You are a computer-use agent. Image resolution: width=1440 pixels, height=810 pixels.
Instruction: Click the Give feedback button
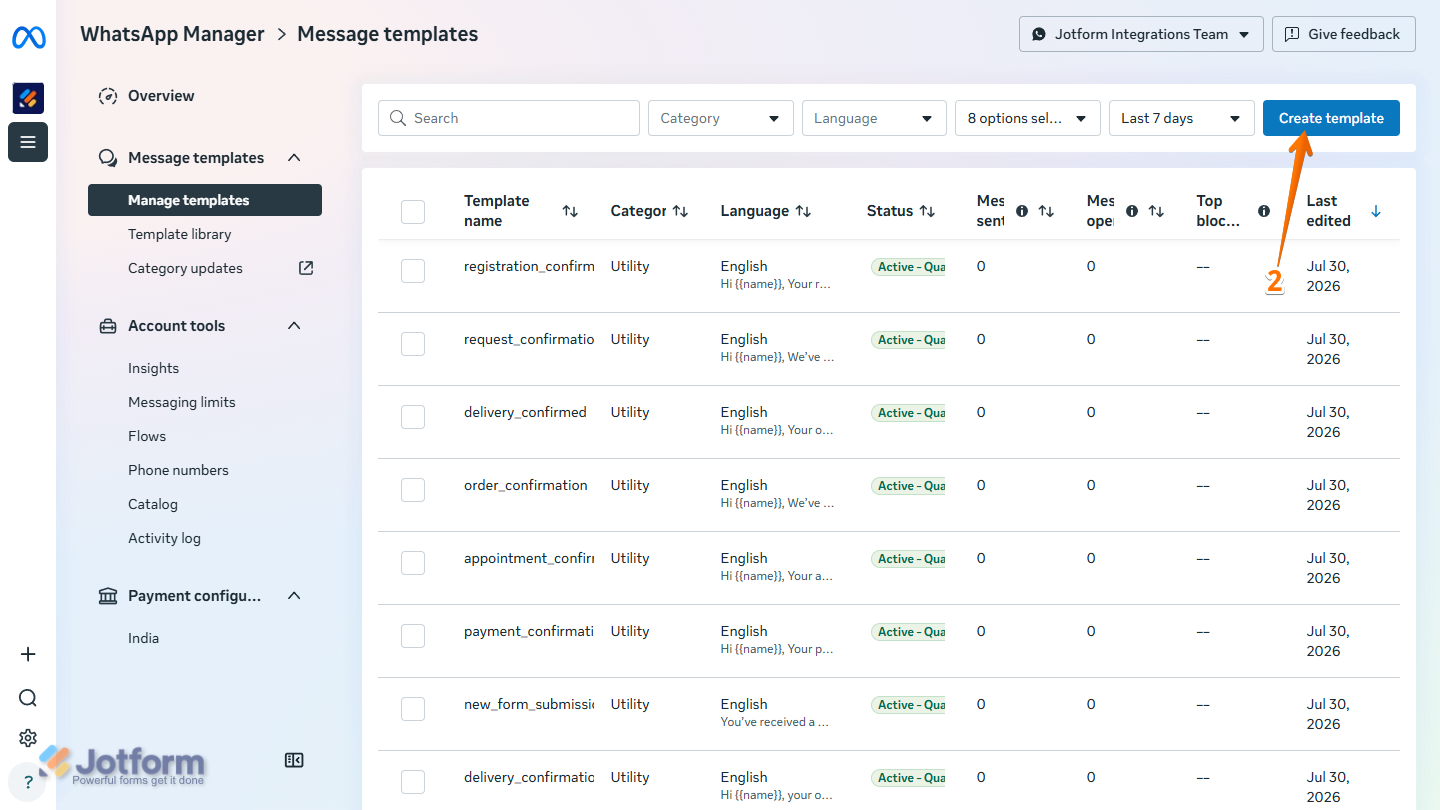coord(1344,34)
